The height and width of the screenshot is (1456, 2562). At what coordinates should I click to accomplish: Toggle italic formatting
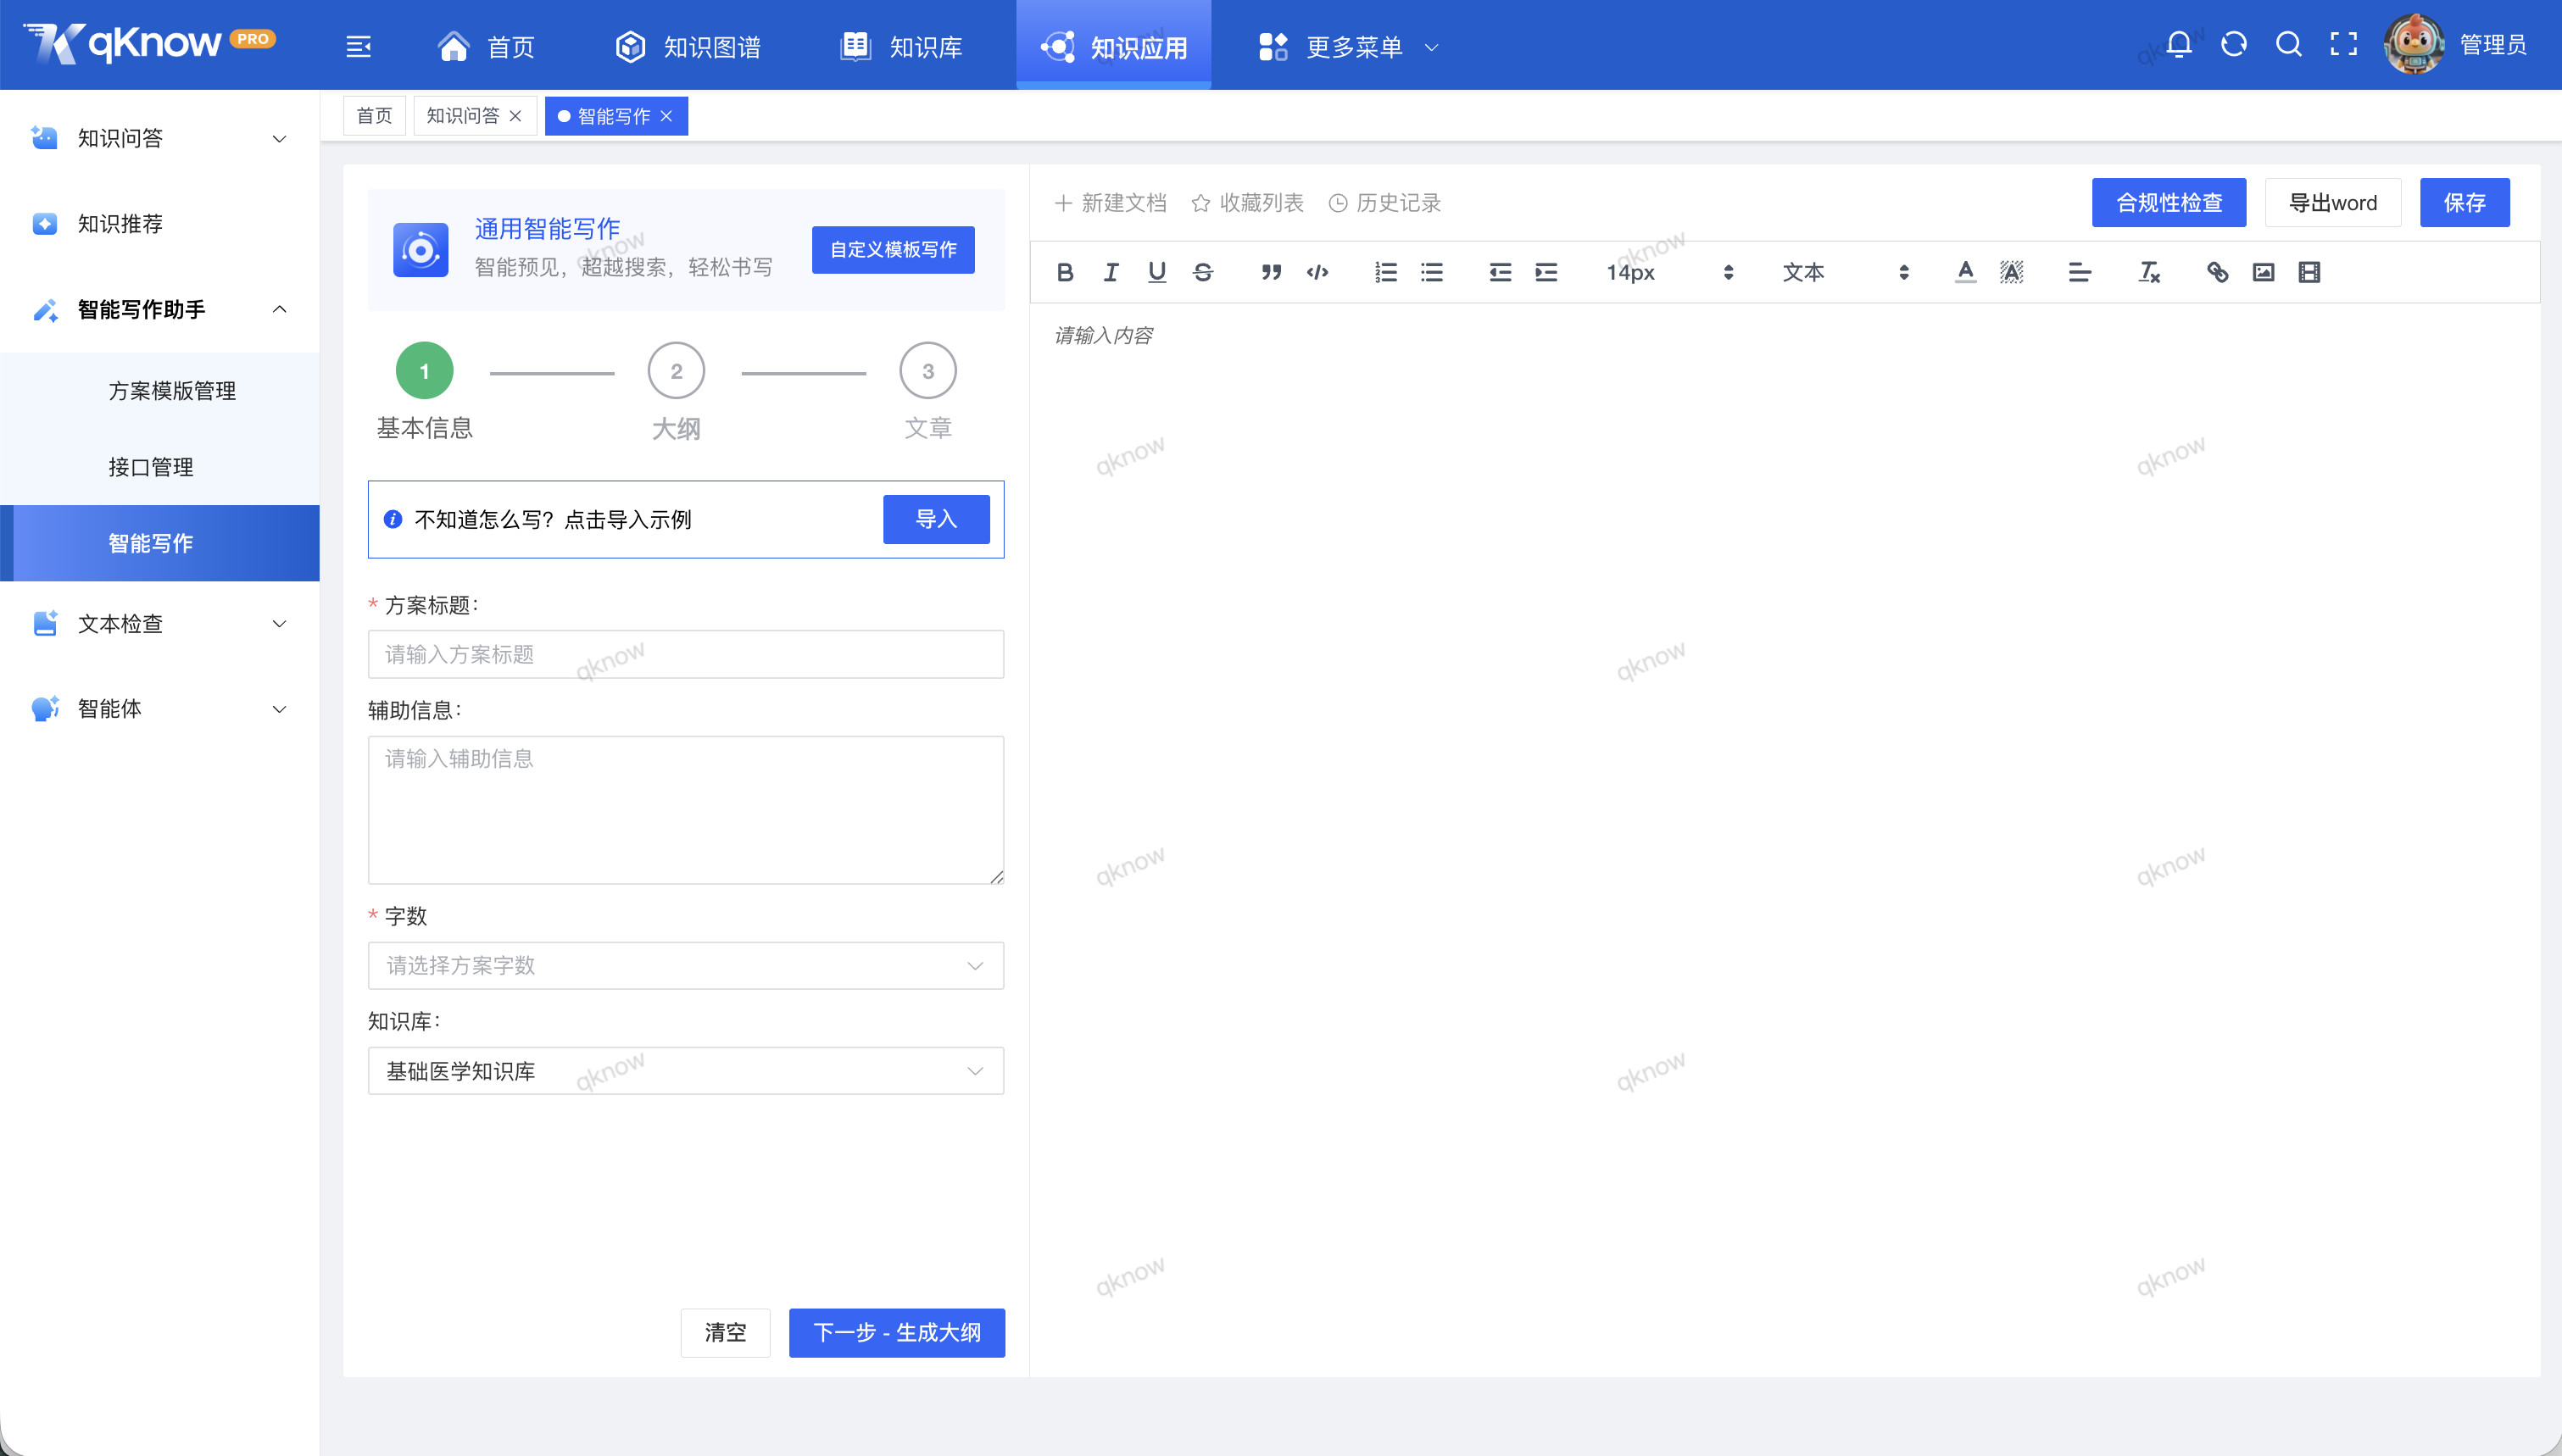1110,272
